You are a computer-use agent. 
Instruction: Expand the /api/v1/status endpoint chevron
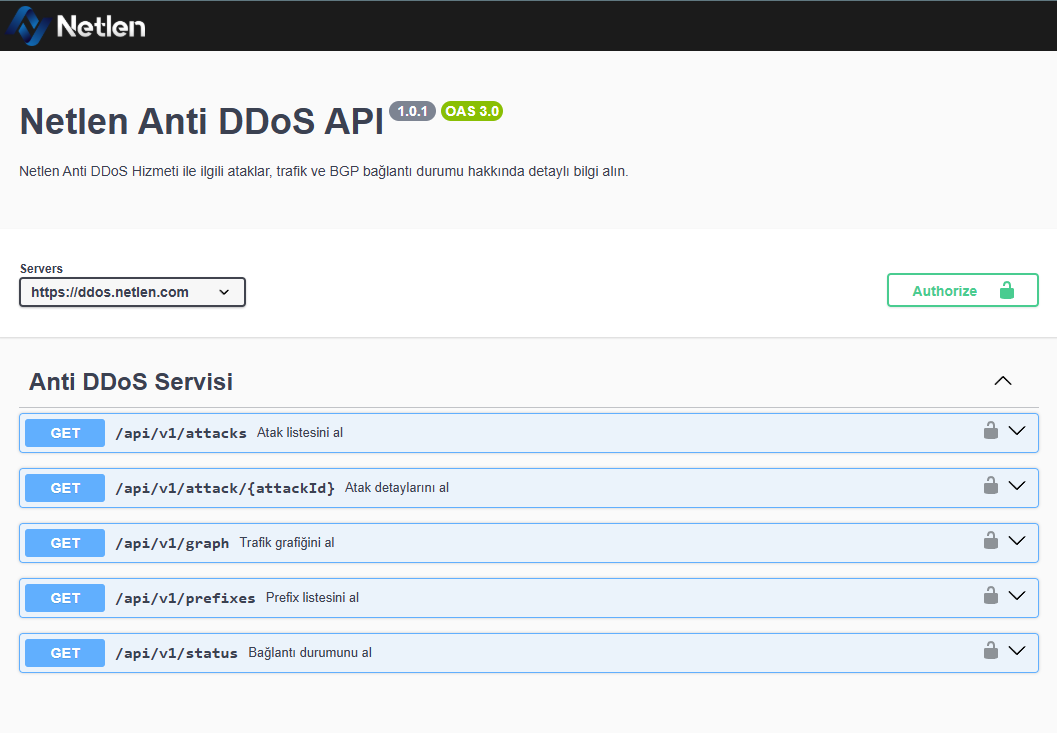[x=1017, y=650]
